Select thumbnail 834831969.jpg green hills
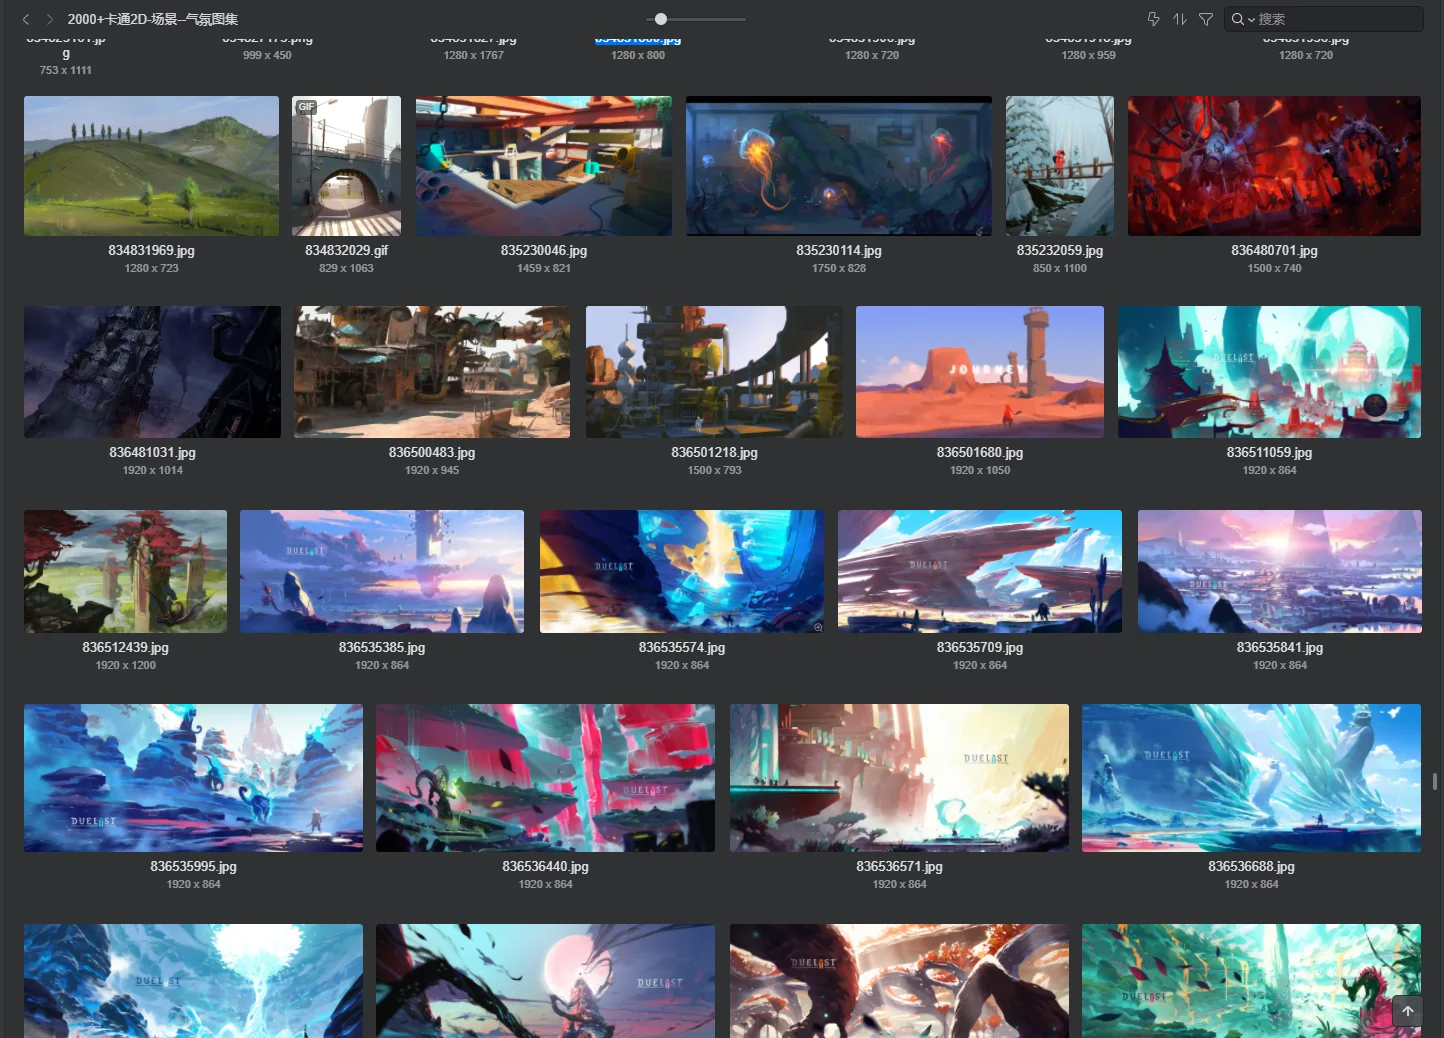This screenshot has width=1444, height=1038. coord(151,166)
